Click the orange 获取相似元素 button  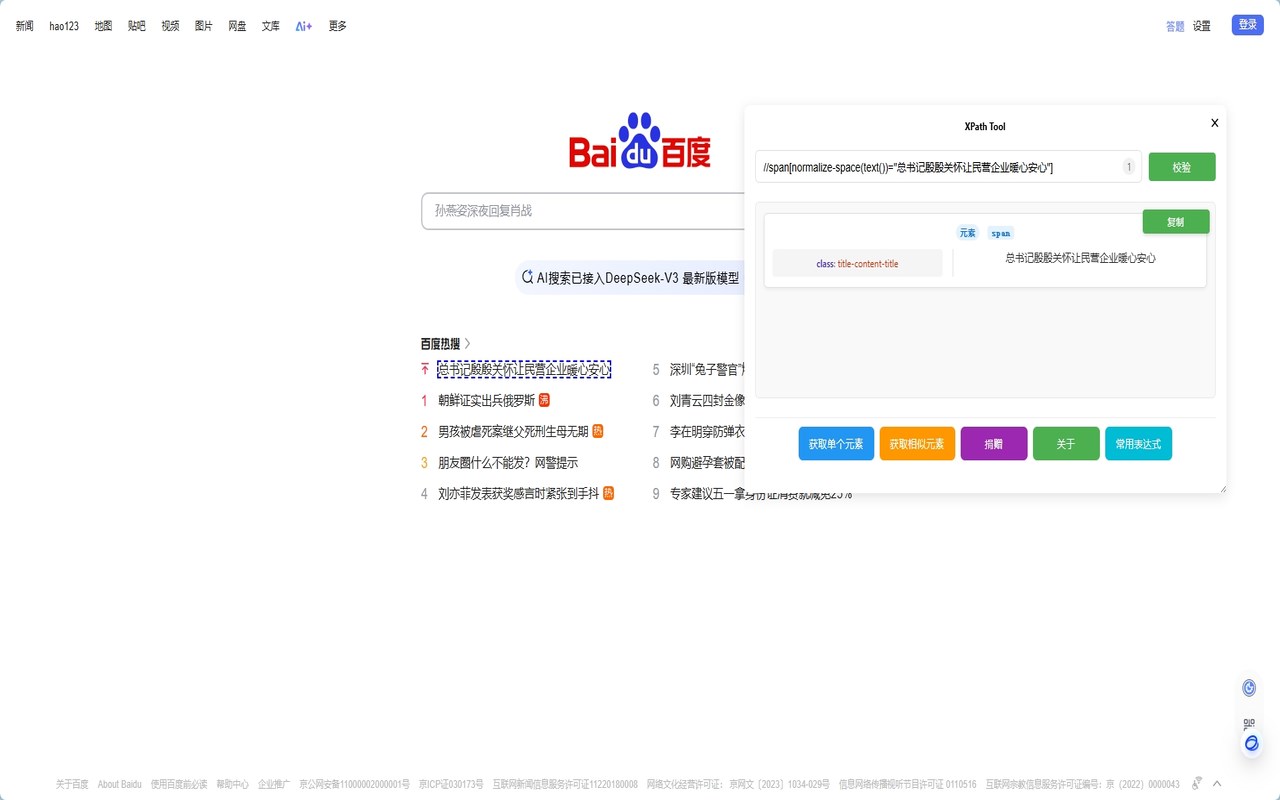[917, 444]
